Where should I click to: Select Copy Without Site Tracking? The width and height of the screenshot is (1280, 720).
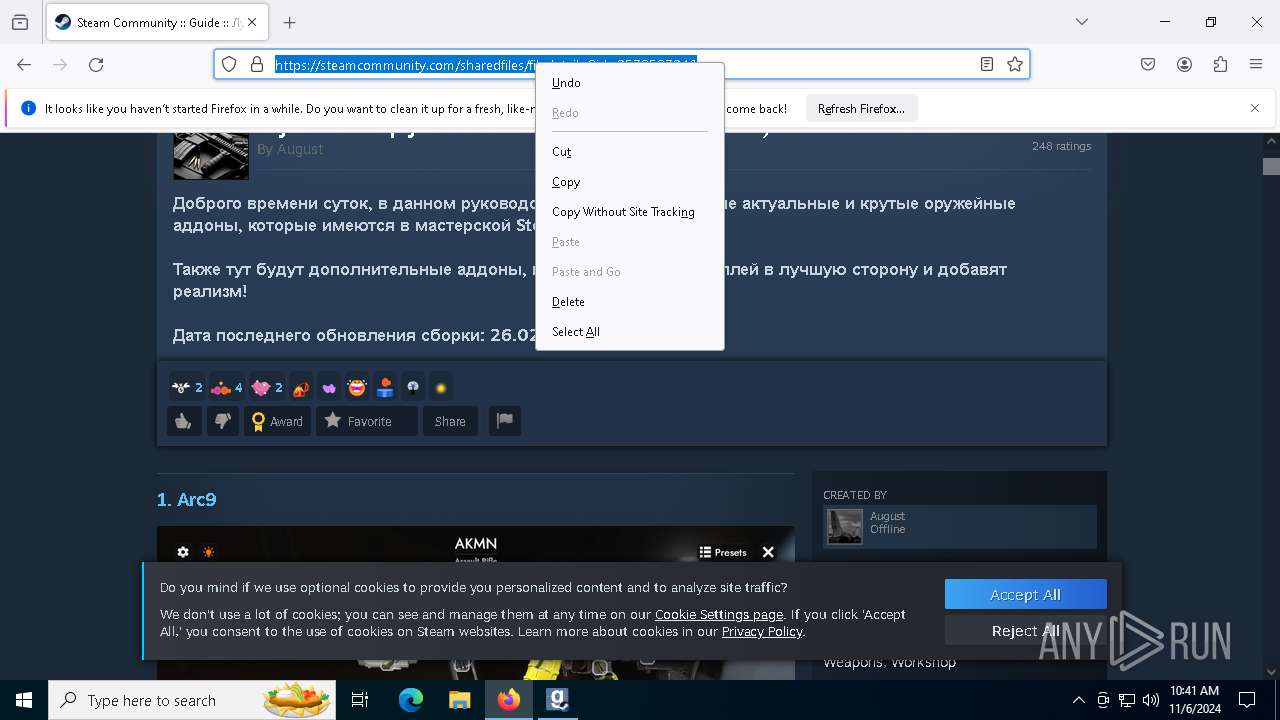[629, 212]
